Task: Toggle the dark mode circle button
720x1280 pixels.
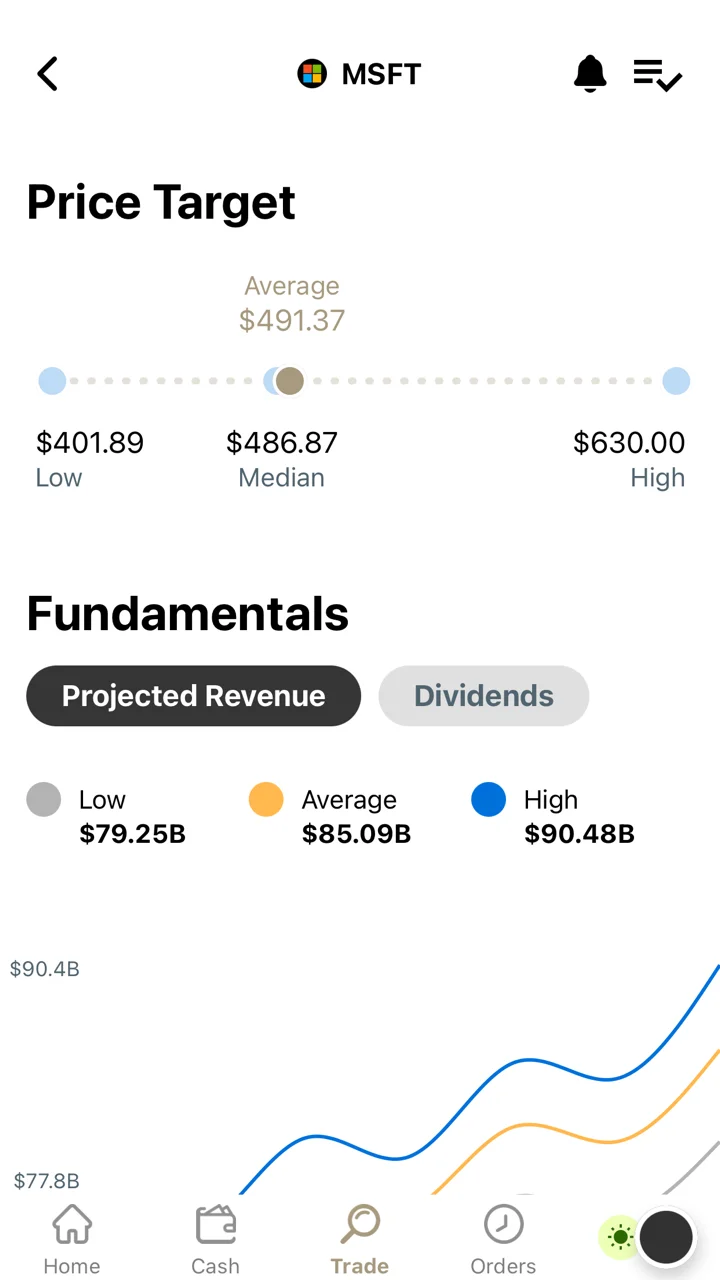Action: (x=666, y=1237)
